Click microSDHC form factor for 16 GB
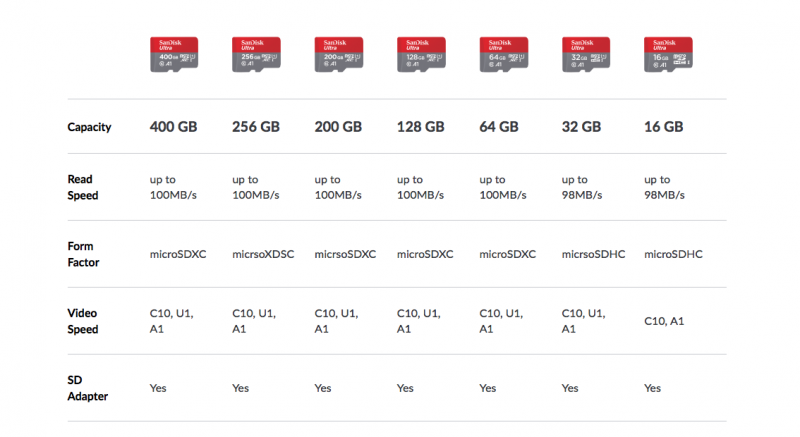 [673, 254]
